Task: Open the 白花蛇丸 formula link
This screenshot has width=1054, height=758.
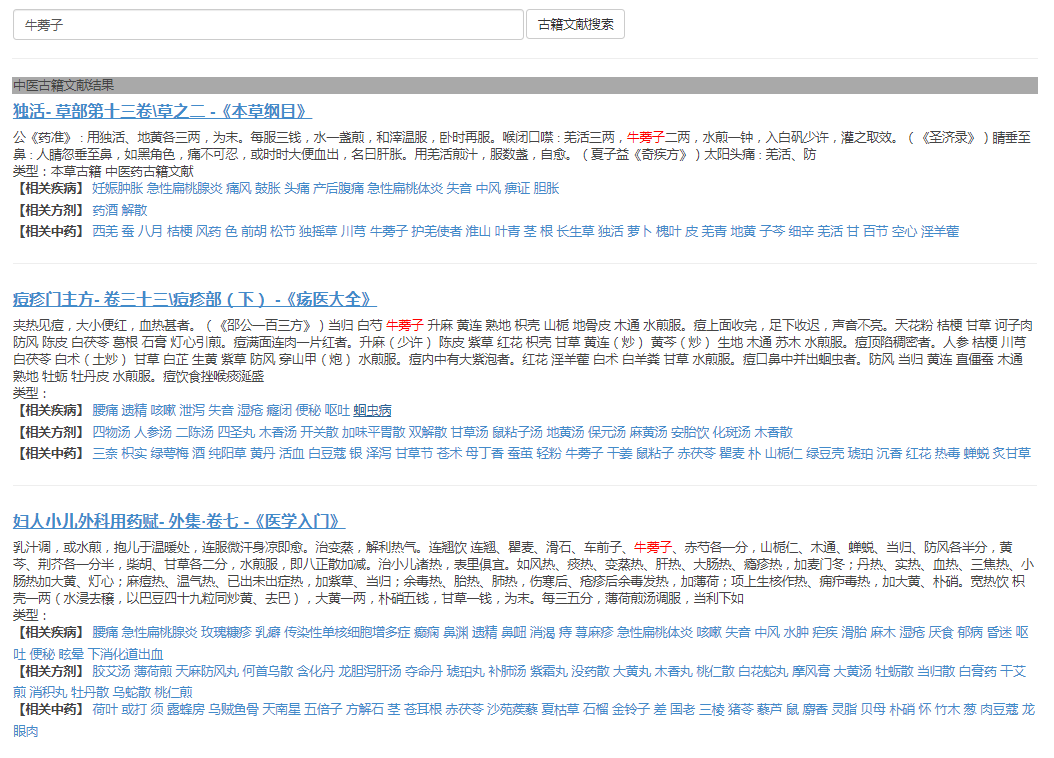Action: click(x=763, y=671)
